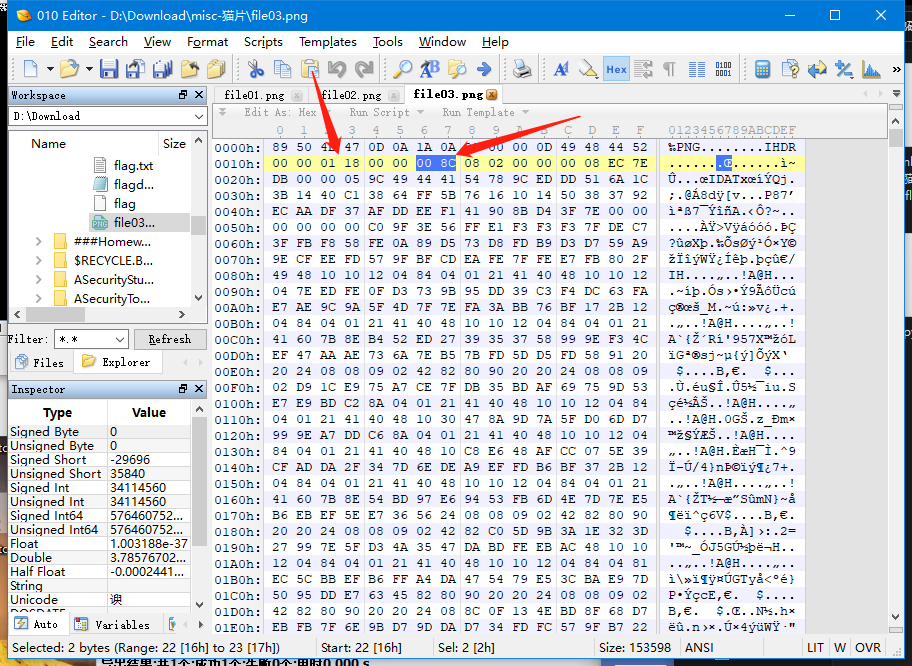Click the Save All icon
This screenshot has height=666, width=912.
(162, 69)
